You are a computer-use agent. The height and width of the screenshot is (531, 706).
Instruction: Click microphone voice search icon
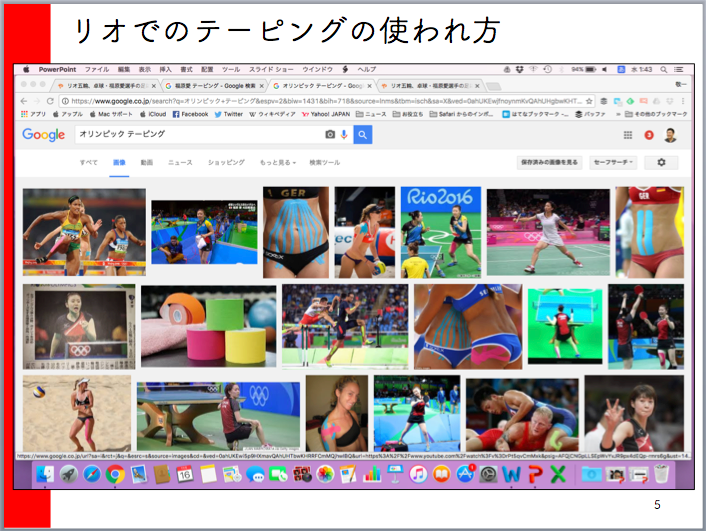344,135
